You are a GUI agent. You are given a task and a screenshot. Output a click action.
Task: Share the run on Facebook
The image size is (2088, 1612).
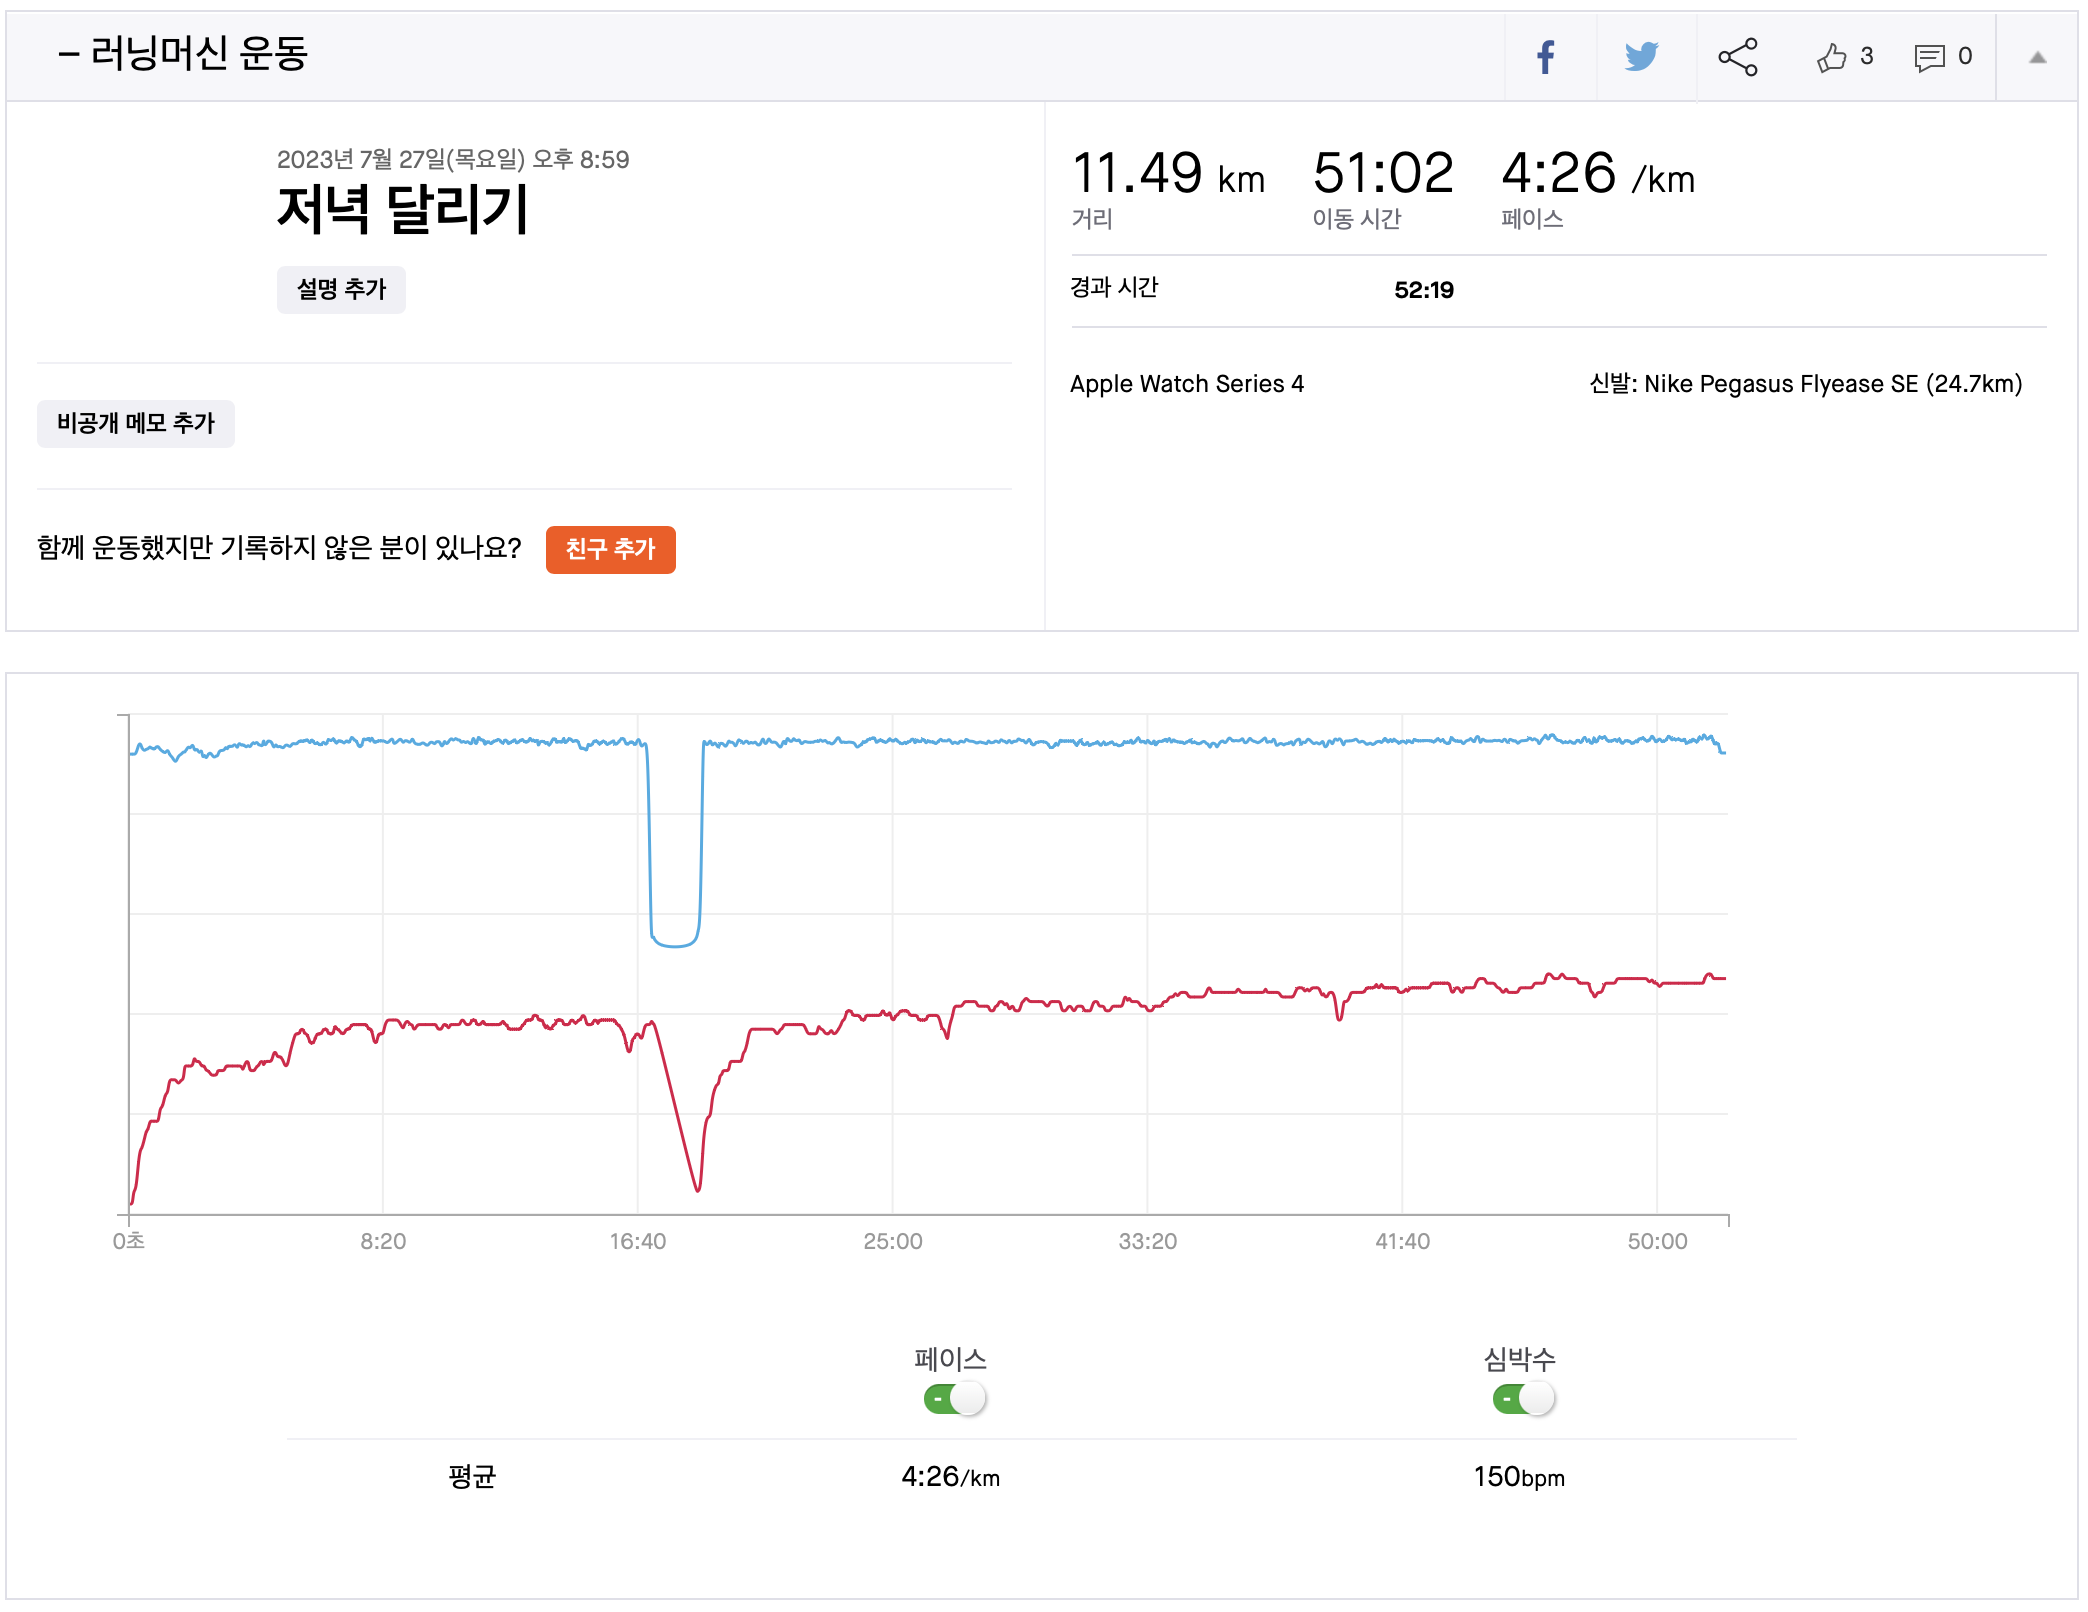pyautogui.click(x=1546, y=57)
